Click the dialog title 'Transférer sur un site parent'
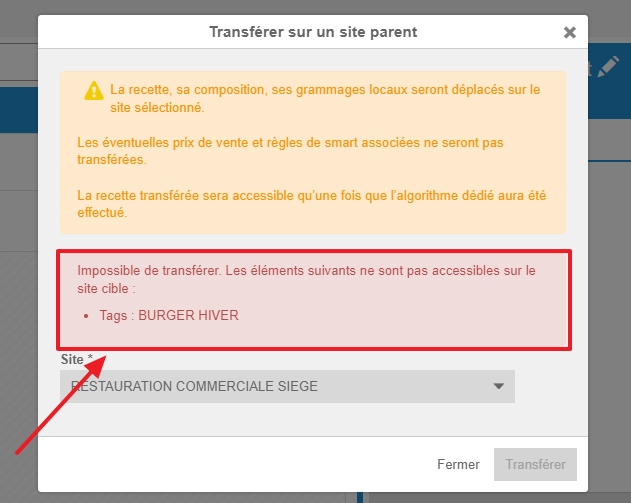631x503 pixels. point(313,32)
